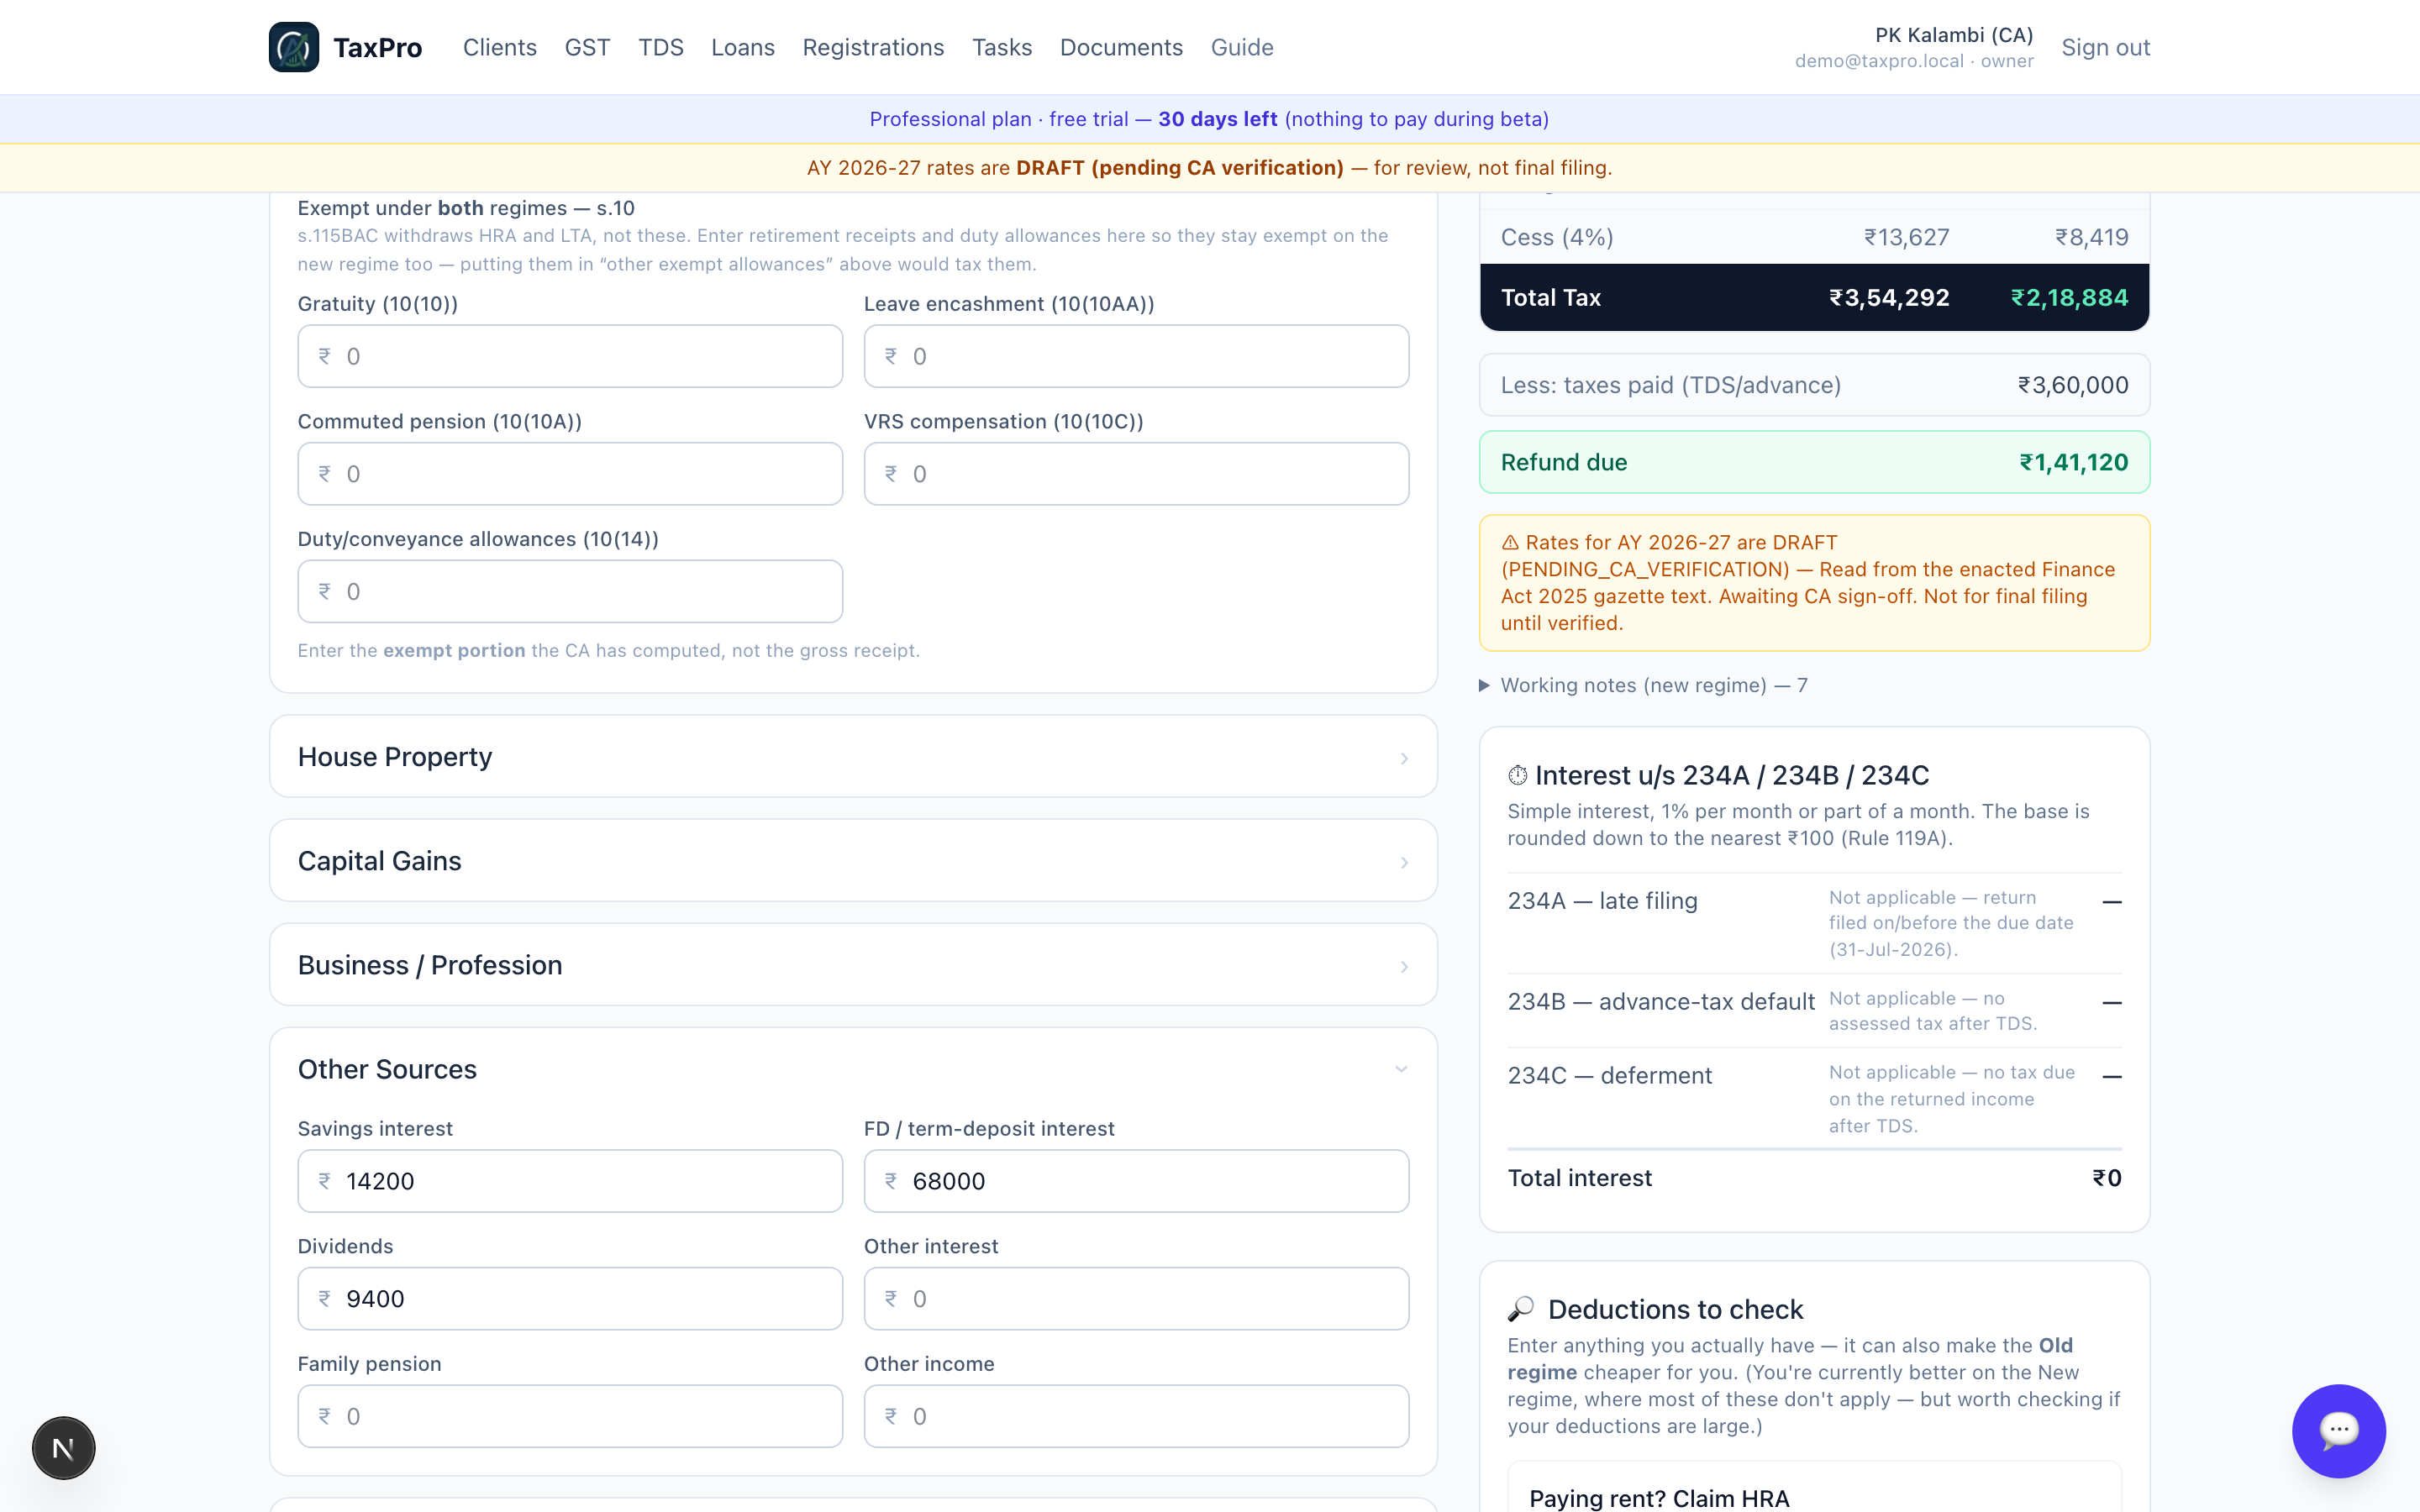Select the VRS compensation (10(10C)) field
This screenshot has width=2420, height=1512.
[x=1136, y=474]
